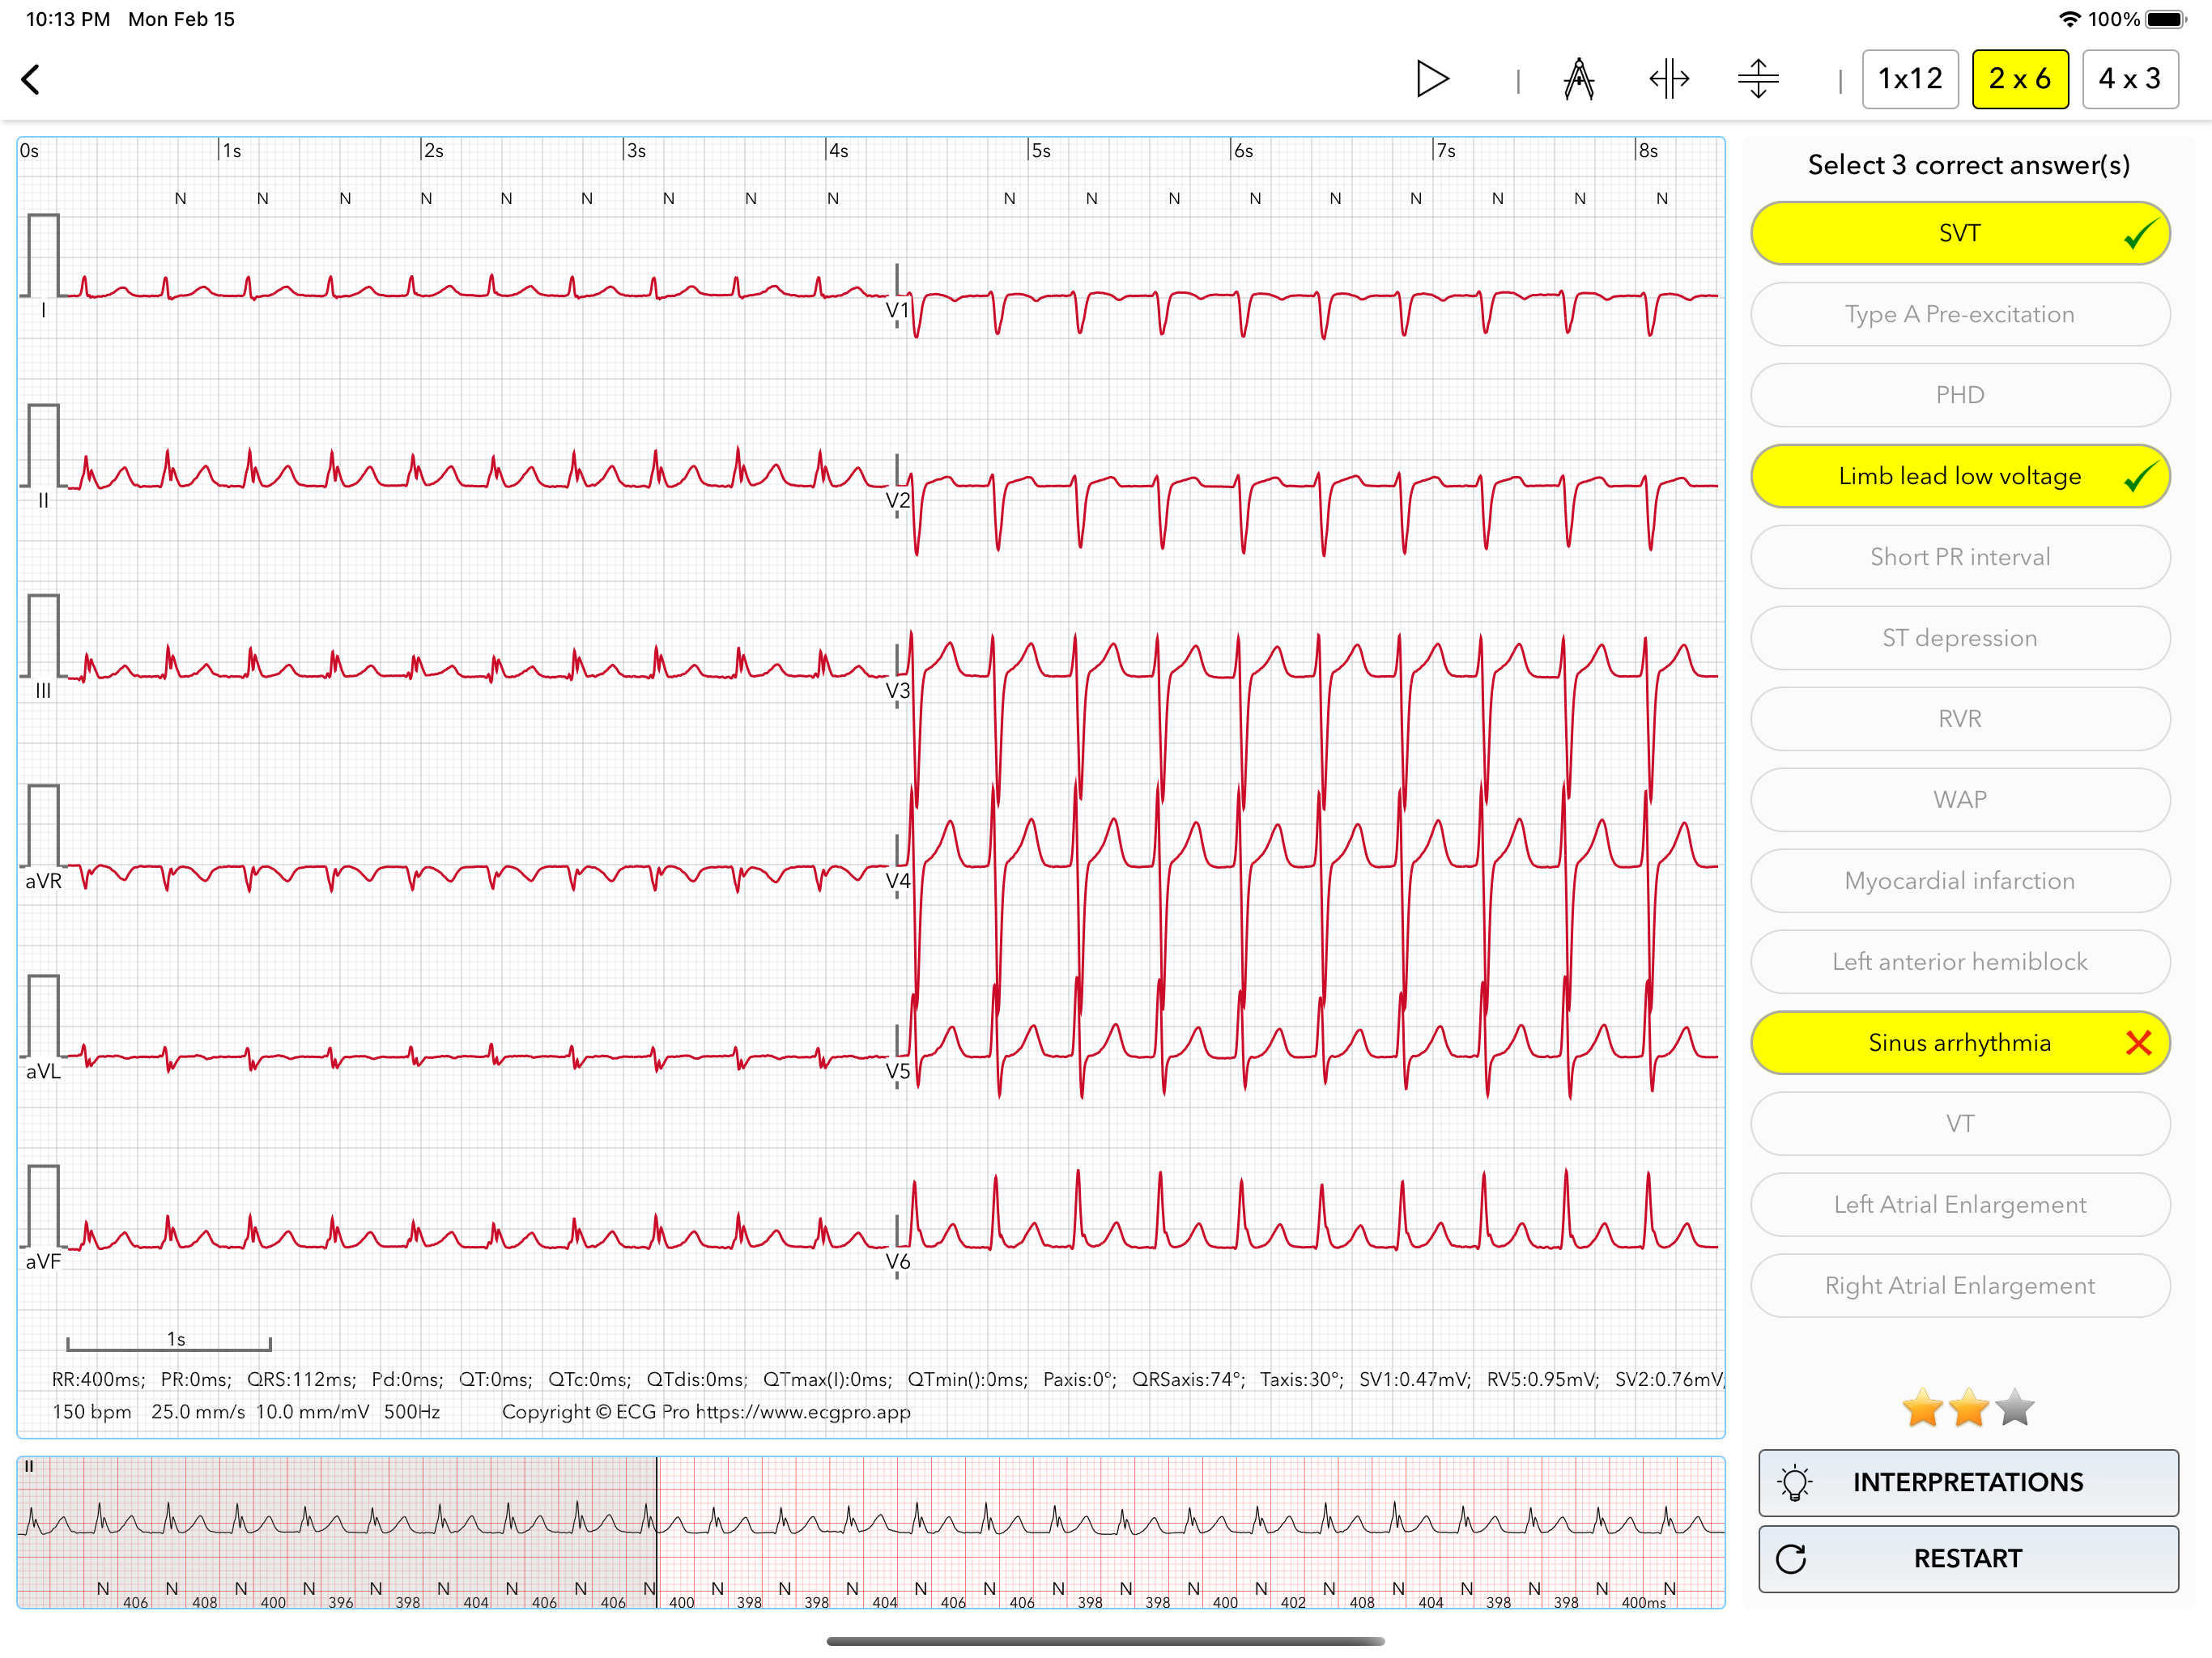Image resolution: width=2212 pixels, height=1658 pixels.
Task: Open the ecgpro.app website link
Action: pos(802,1412)
